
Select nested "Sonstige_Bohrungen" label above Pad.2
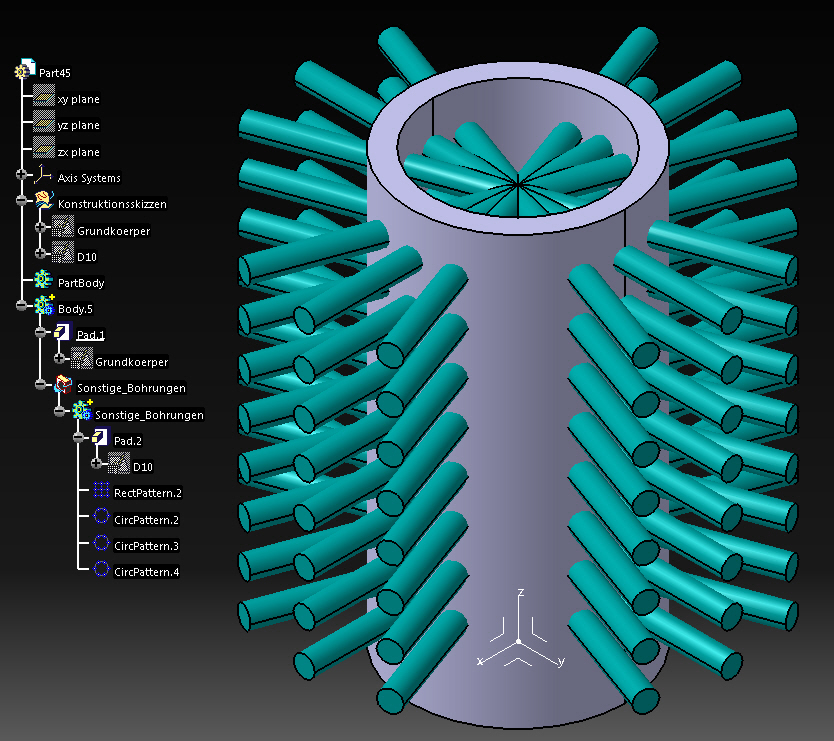pos(149,415)
